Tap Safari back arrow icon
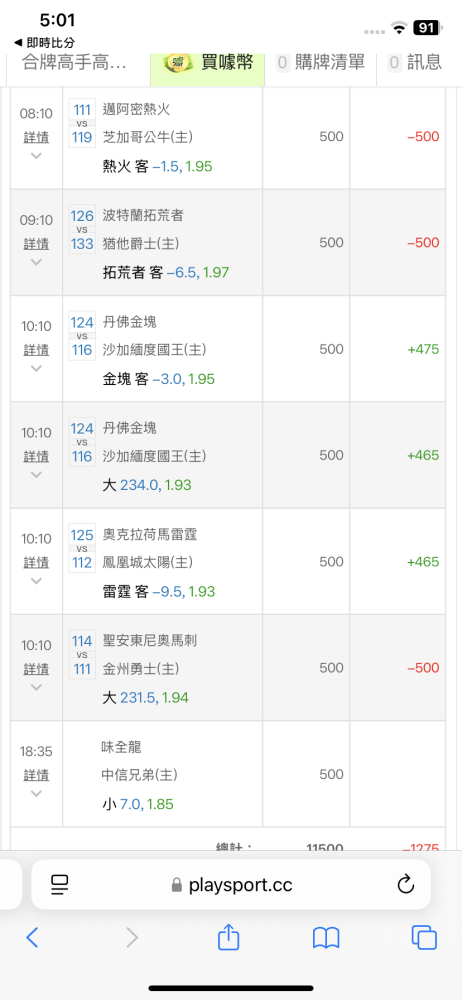The width and height of the screenshot is (462, 1000). [33, 937]
